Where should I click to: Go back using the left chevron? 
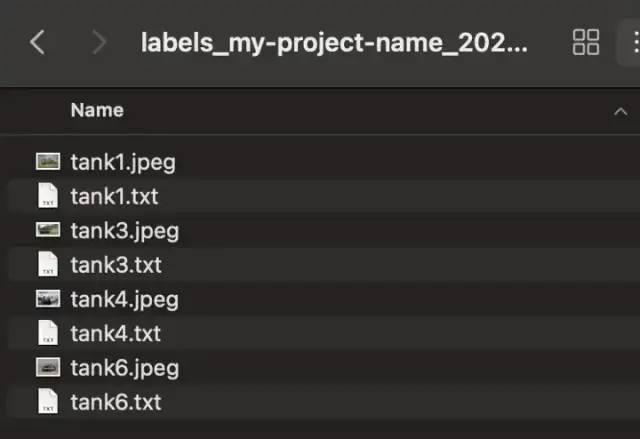(x=37, y=42)
